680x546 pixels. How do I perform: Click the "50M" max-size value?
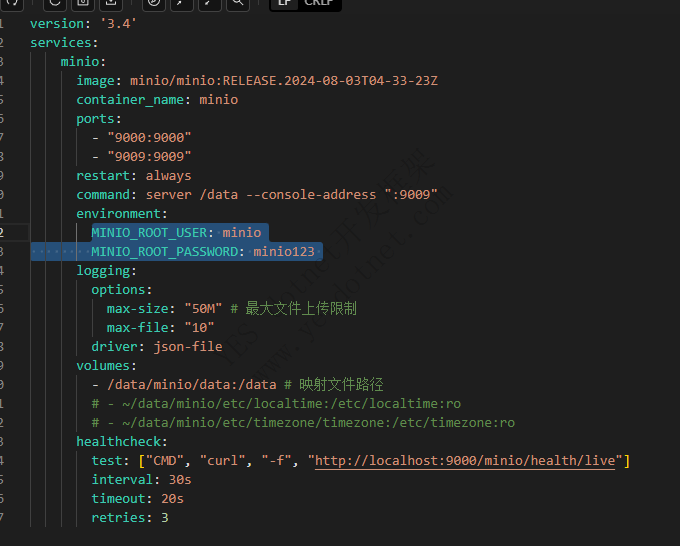pos(203,309)
